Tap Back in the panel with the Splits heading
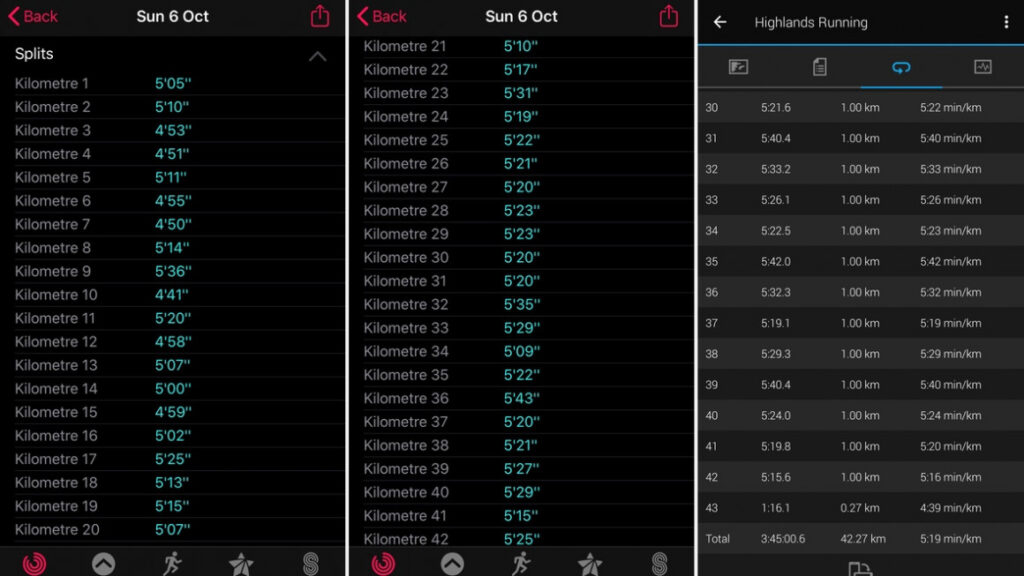The height and width of the screenshot is (576, 1024). pyautogui.click(x=33, y=16)
